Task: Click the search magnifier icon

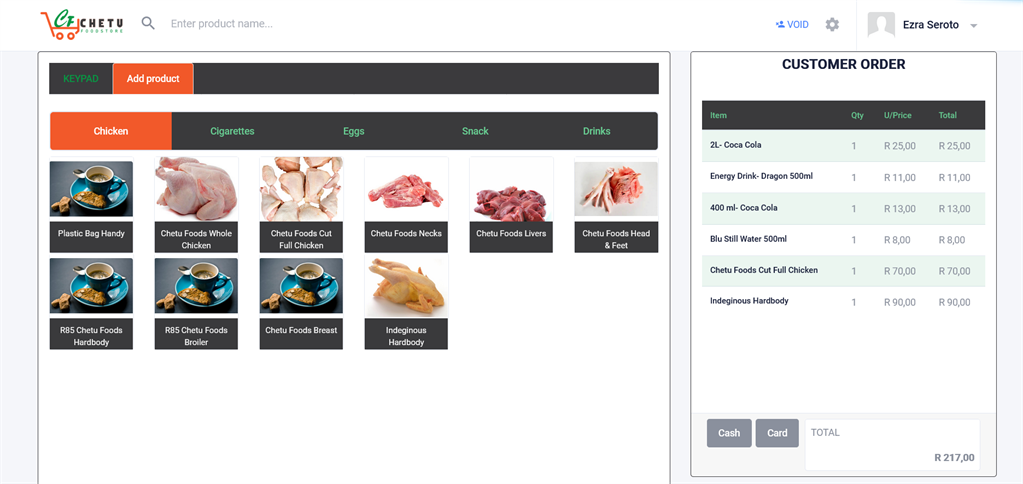Action: coord(149,23)
